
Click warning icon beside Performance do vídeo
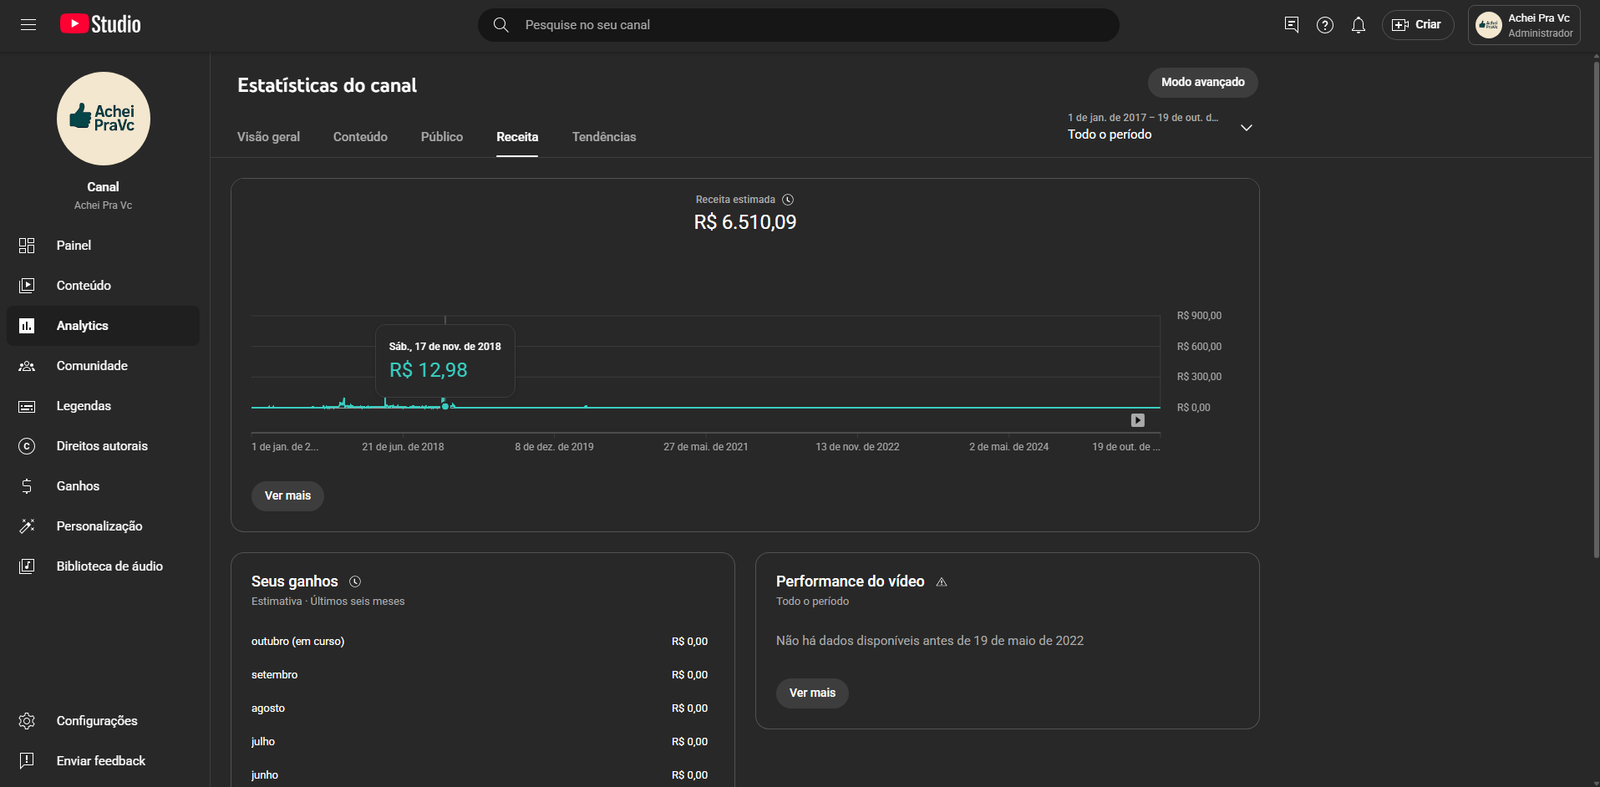[941, 582]
